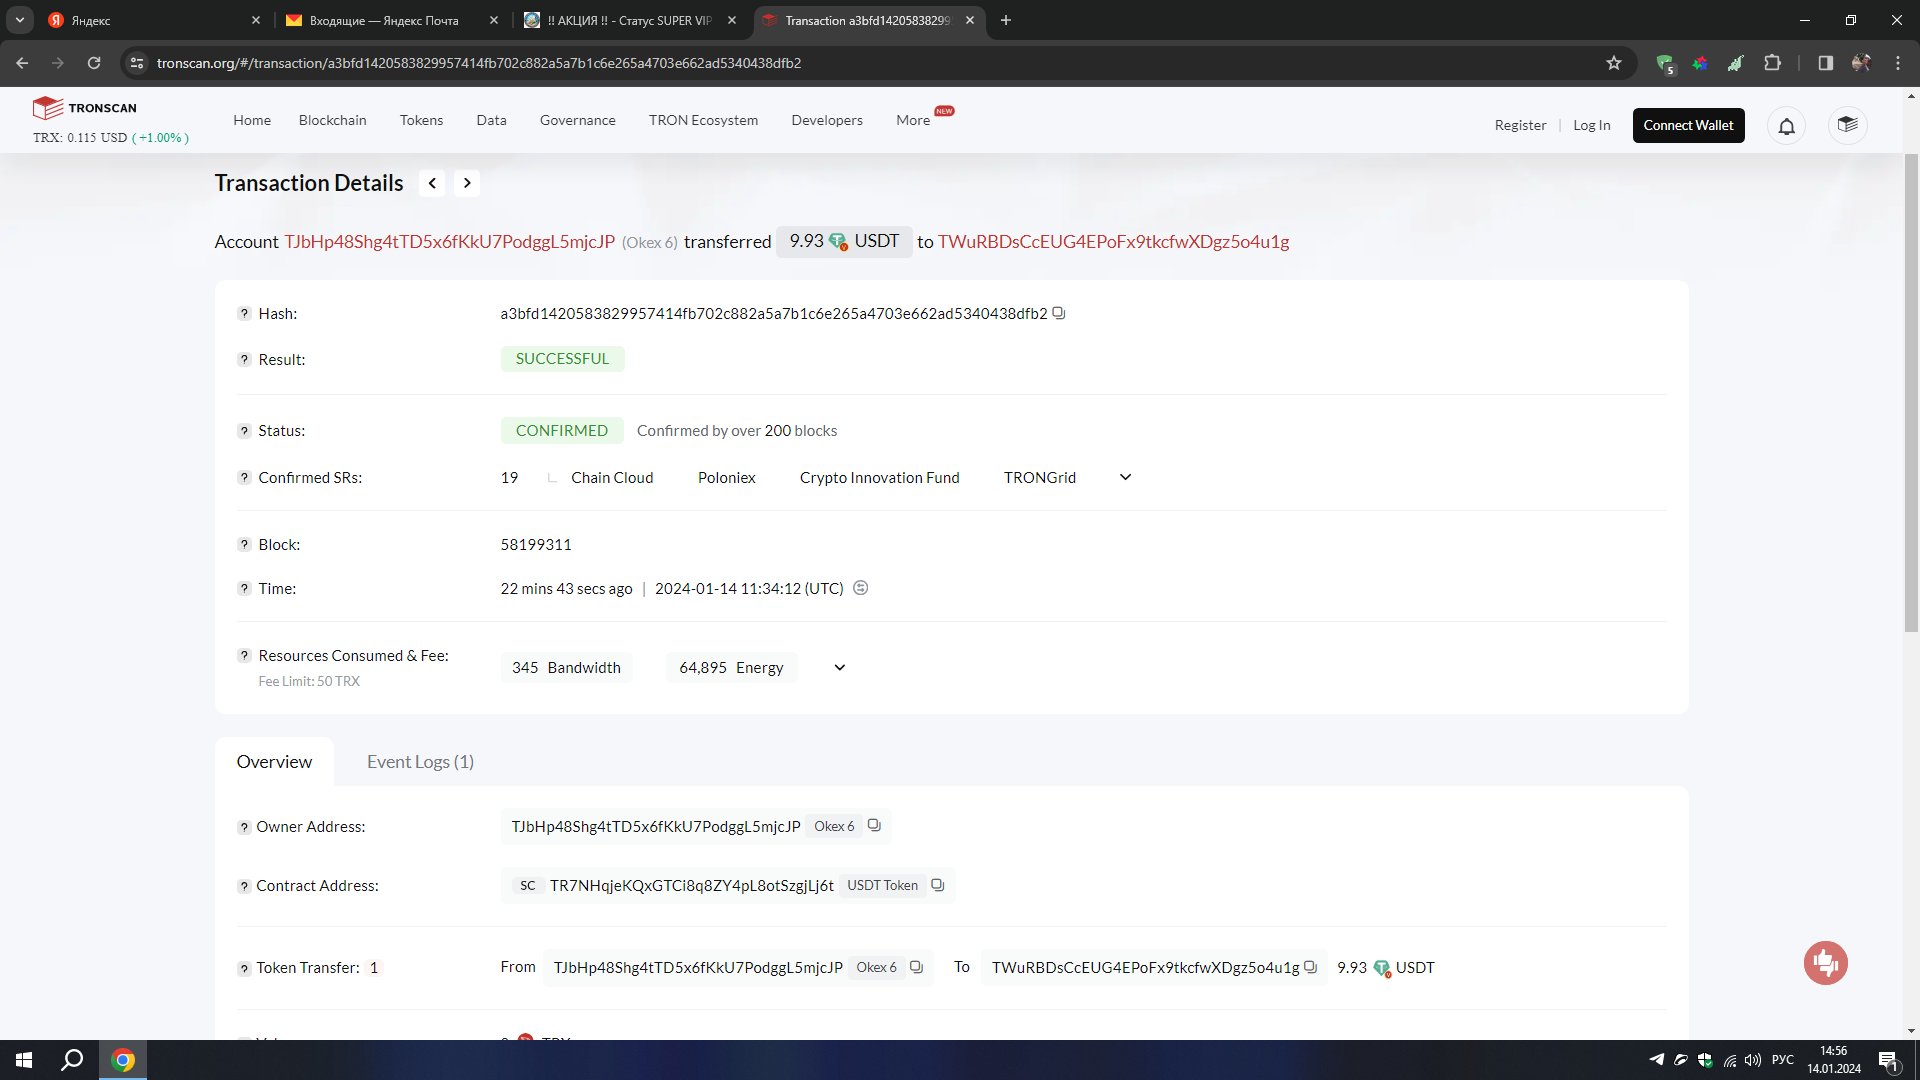Image resolution: width=1920 pixels, height=1080 pixels.
Task: Open the Developers menu
Action: [827, 120]
